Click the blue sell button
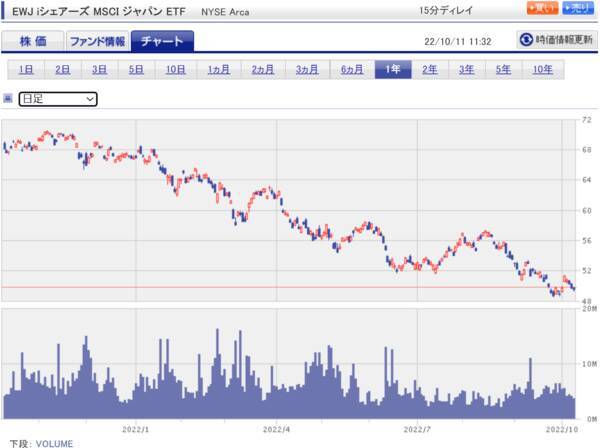 [580, 8]
